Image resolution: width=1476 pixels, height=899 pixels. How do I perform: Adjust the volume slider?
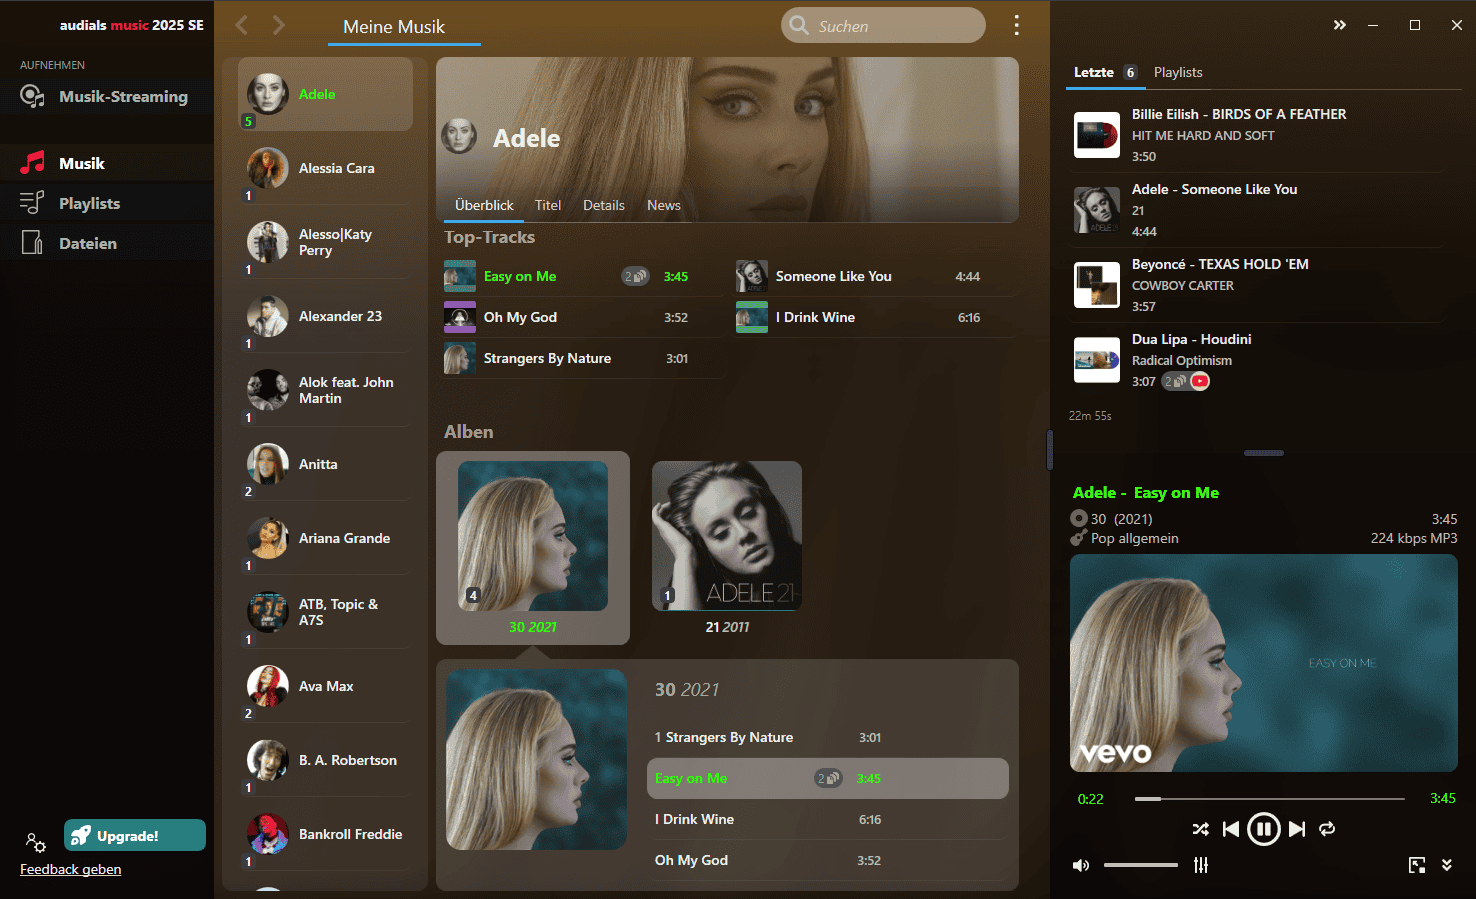(1140, 865)
